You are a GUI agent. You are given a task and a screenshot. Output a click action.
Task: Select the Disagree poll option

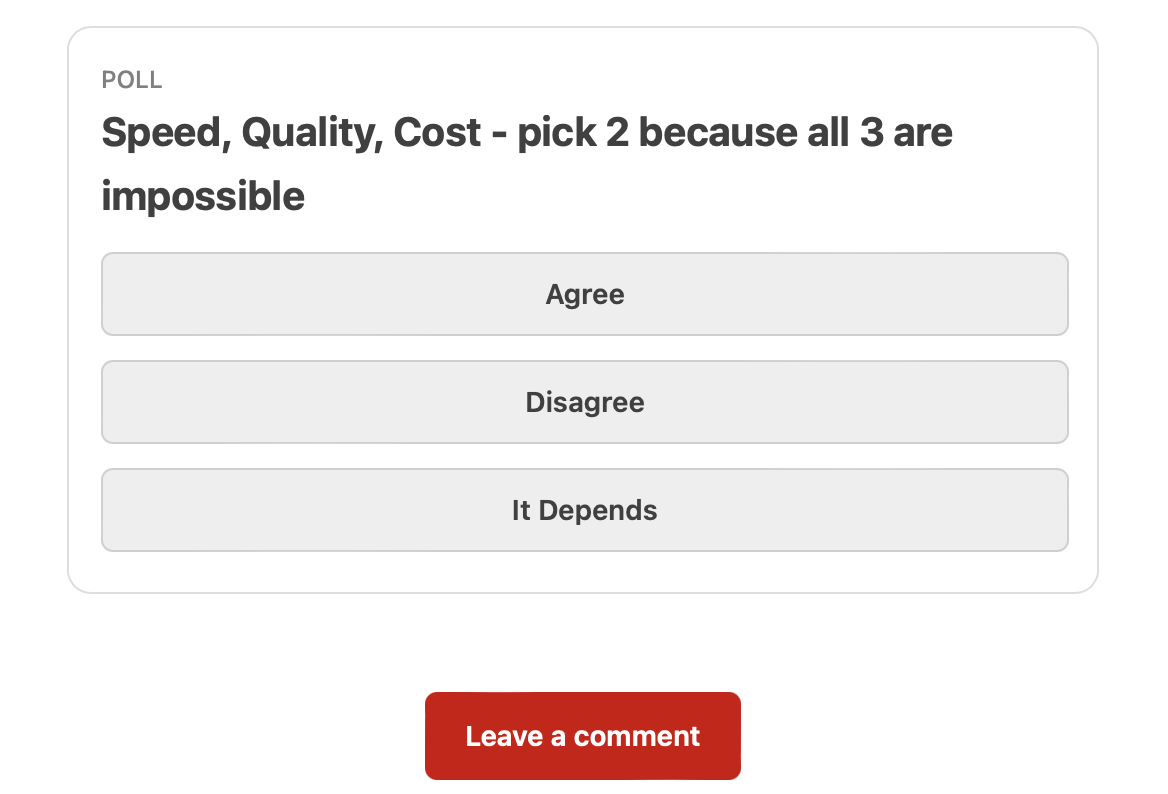point(584,402)
